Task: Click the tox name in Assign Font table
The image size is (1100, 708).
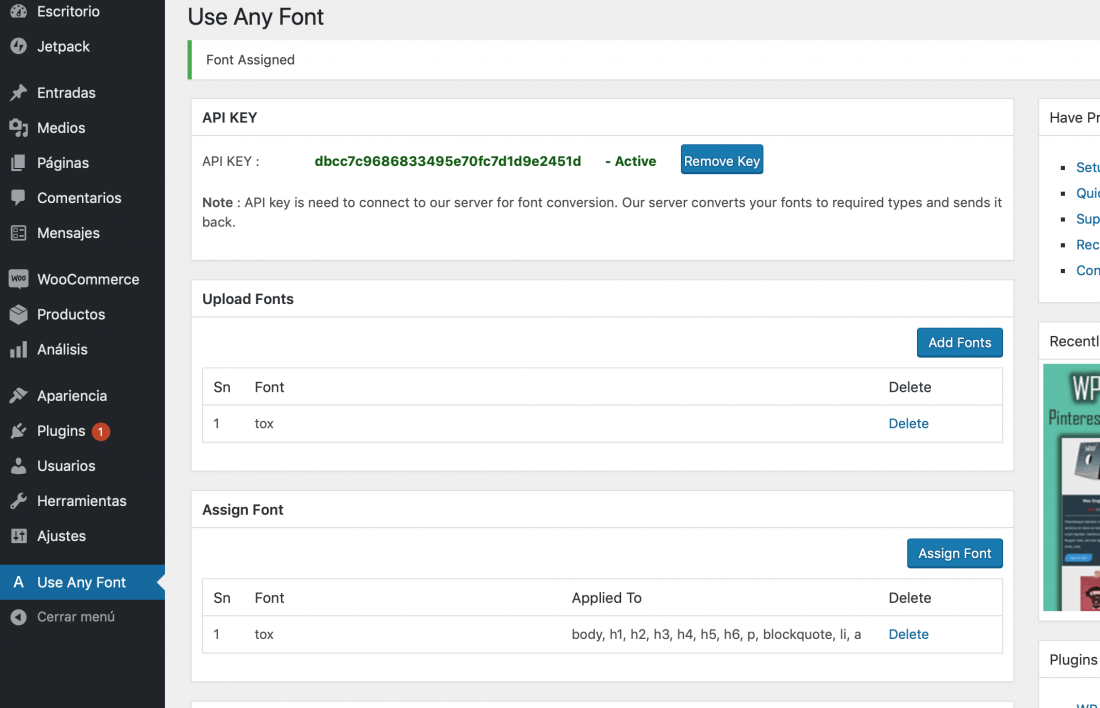Action: tap(264, 634)
